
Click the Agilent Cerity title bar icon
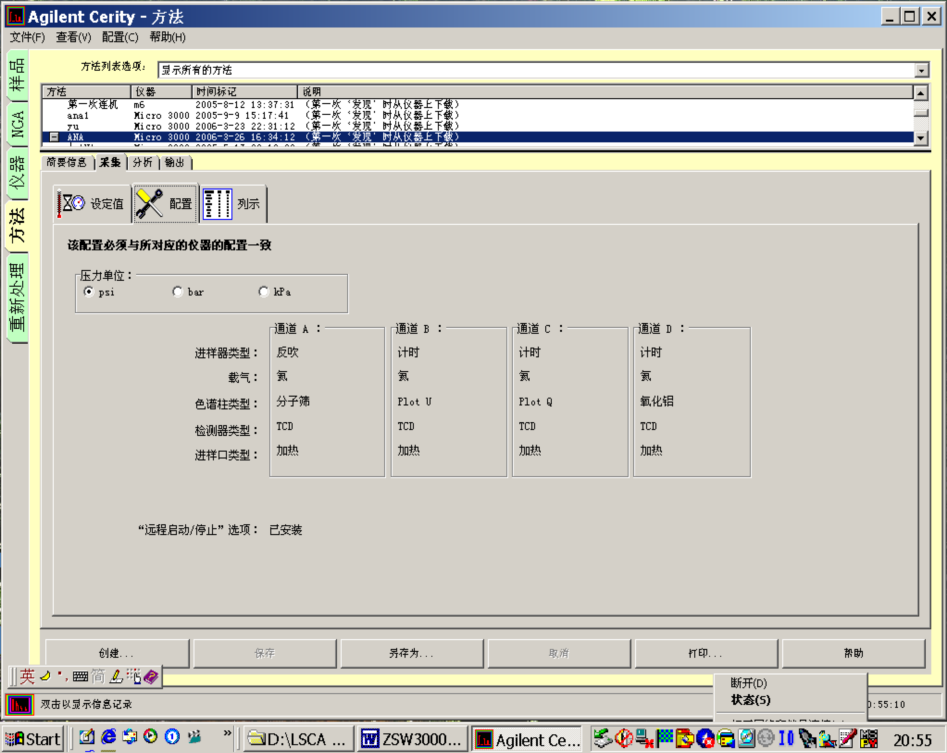(x=15, y=16)
